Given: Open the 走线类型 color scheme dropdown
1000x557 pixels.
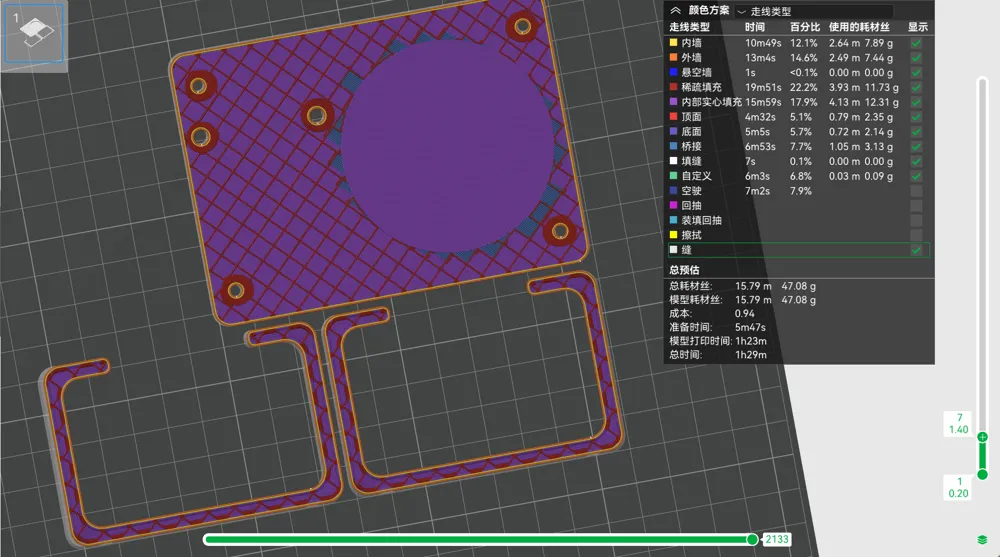Looking at the screenshot, I should tap(814, 11).
